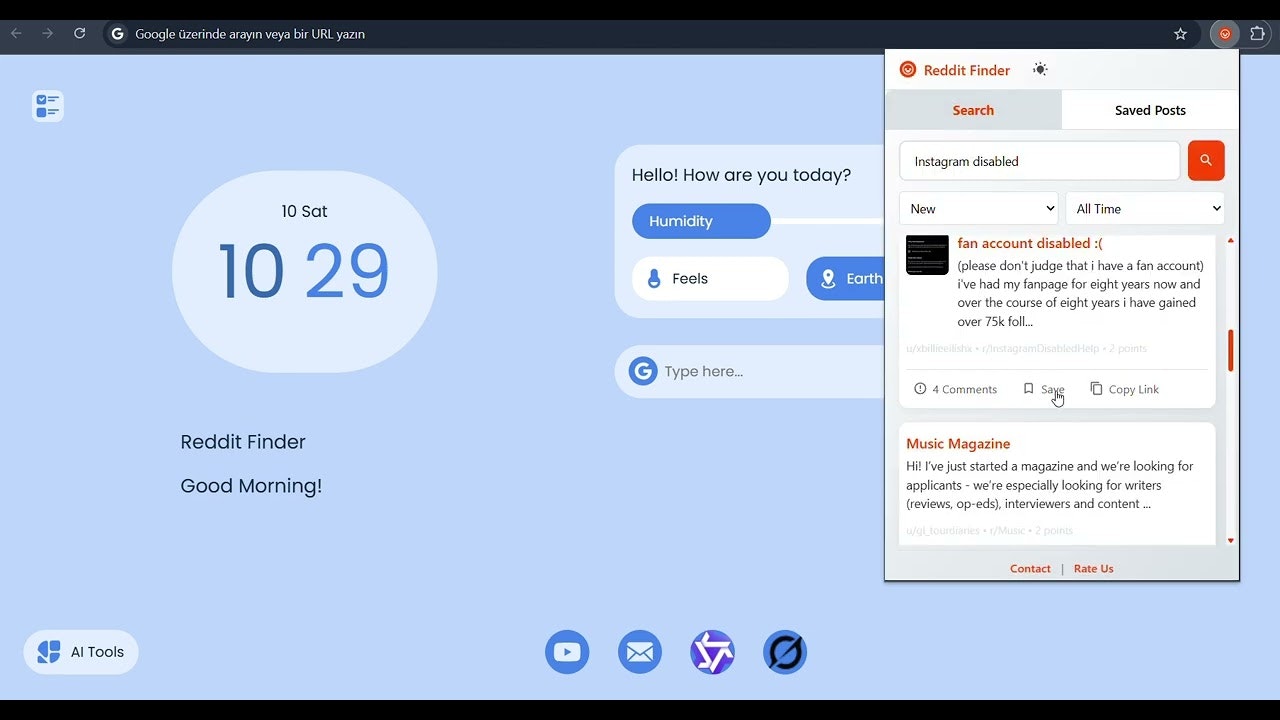This screenshot has width=1280, height=720.
Task: Focus the browser address bar
Action: click(640, 34)
